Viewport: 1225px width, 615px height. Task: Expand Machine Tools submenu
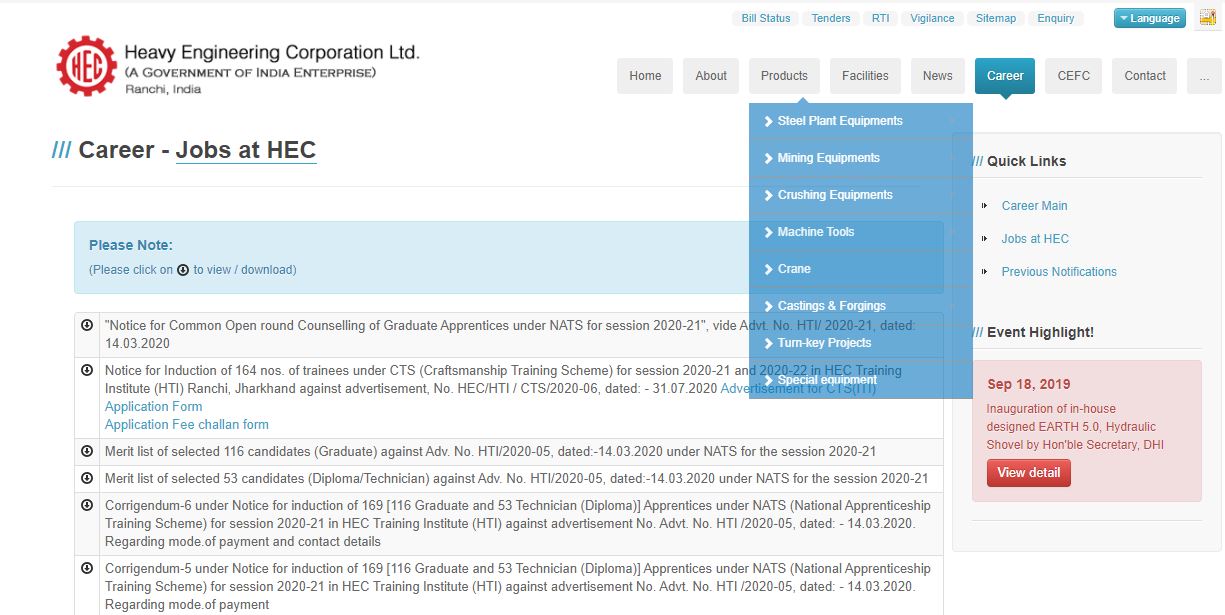click(x=861, y=232)
